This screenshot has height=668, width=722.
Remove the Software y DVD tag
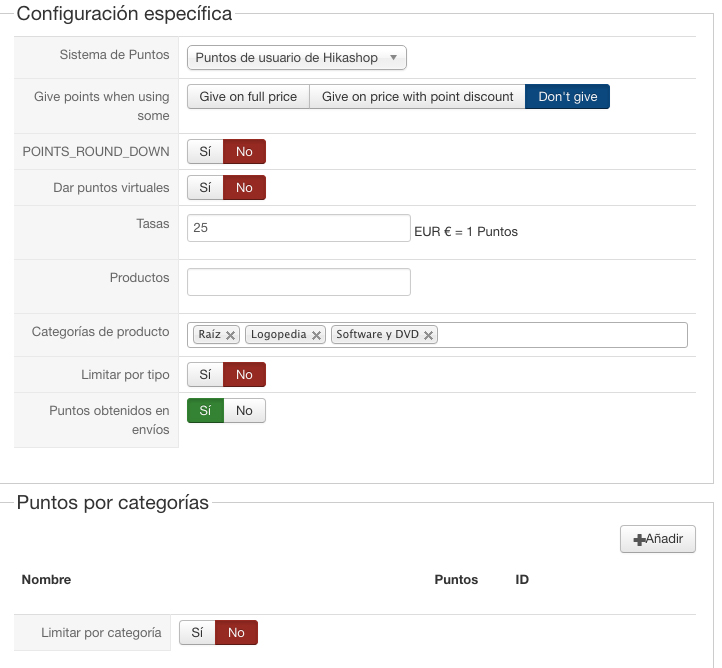point(429,335)
